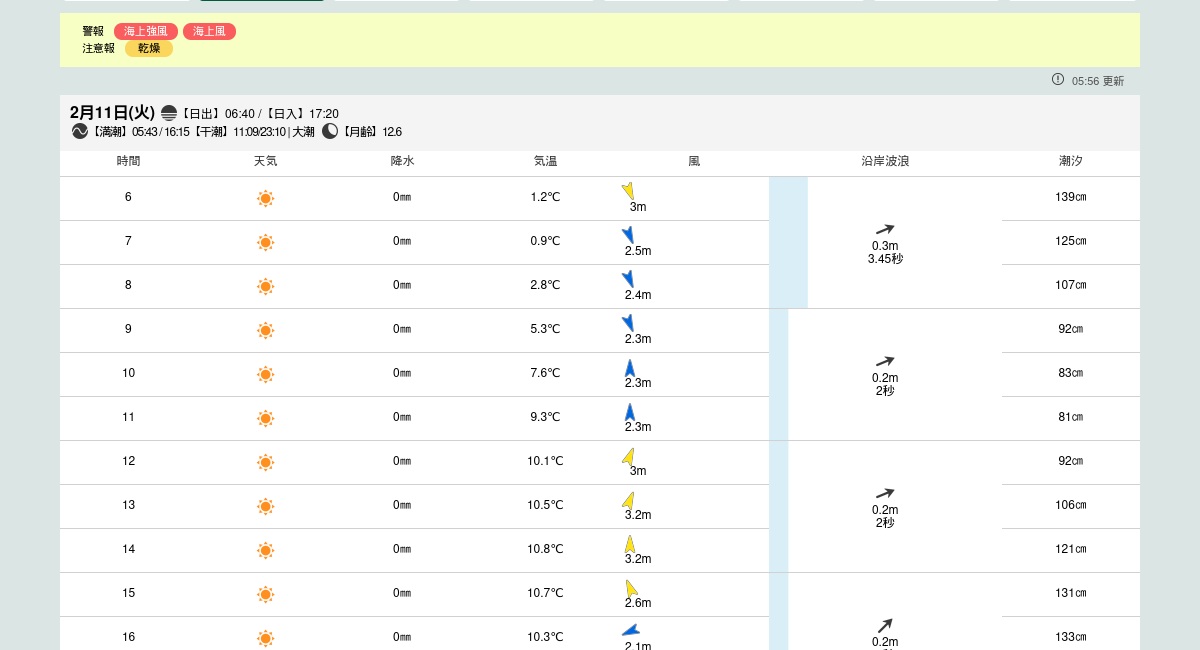Image resolution: width=1200 pixels, height=650 pixels.
Task: Click the wave direction arrow above 0.3m
Action: [x=885, y=229]
